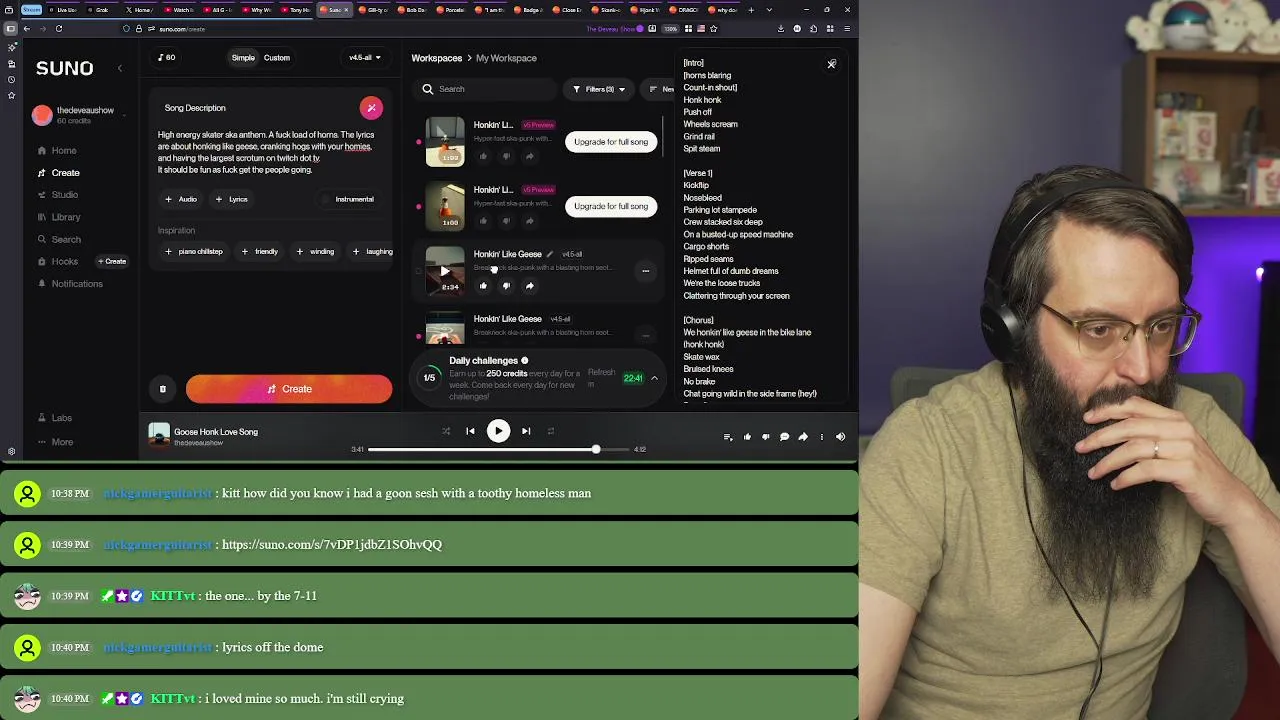Click into the Song Description text area
1280x720 pixels.
click(x=270, y=152)
